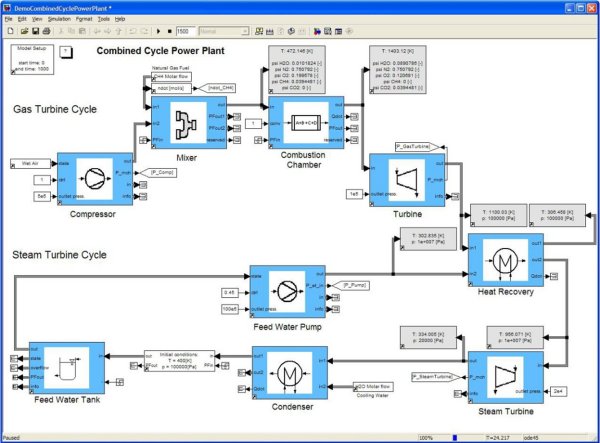Click the [P_Comp] goto tag

click(x=158, y=173)
